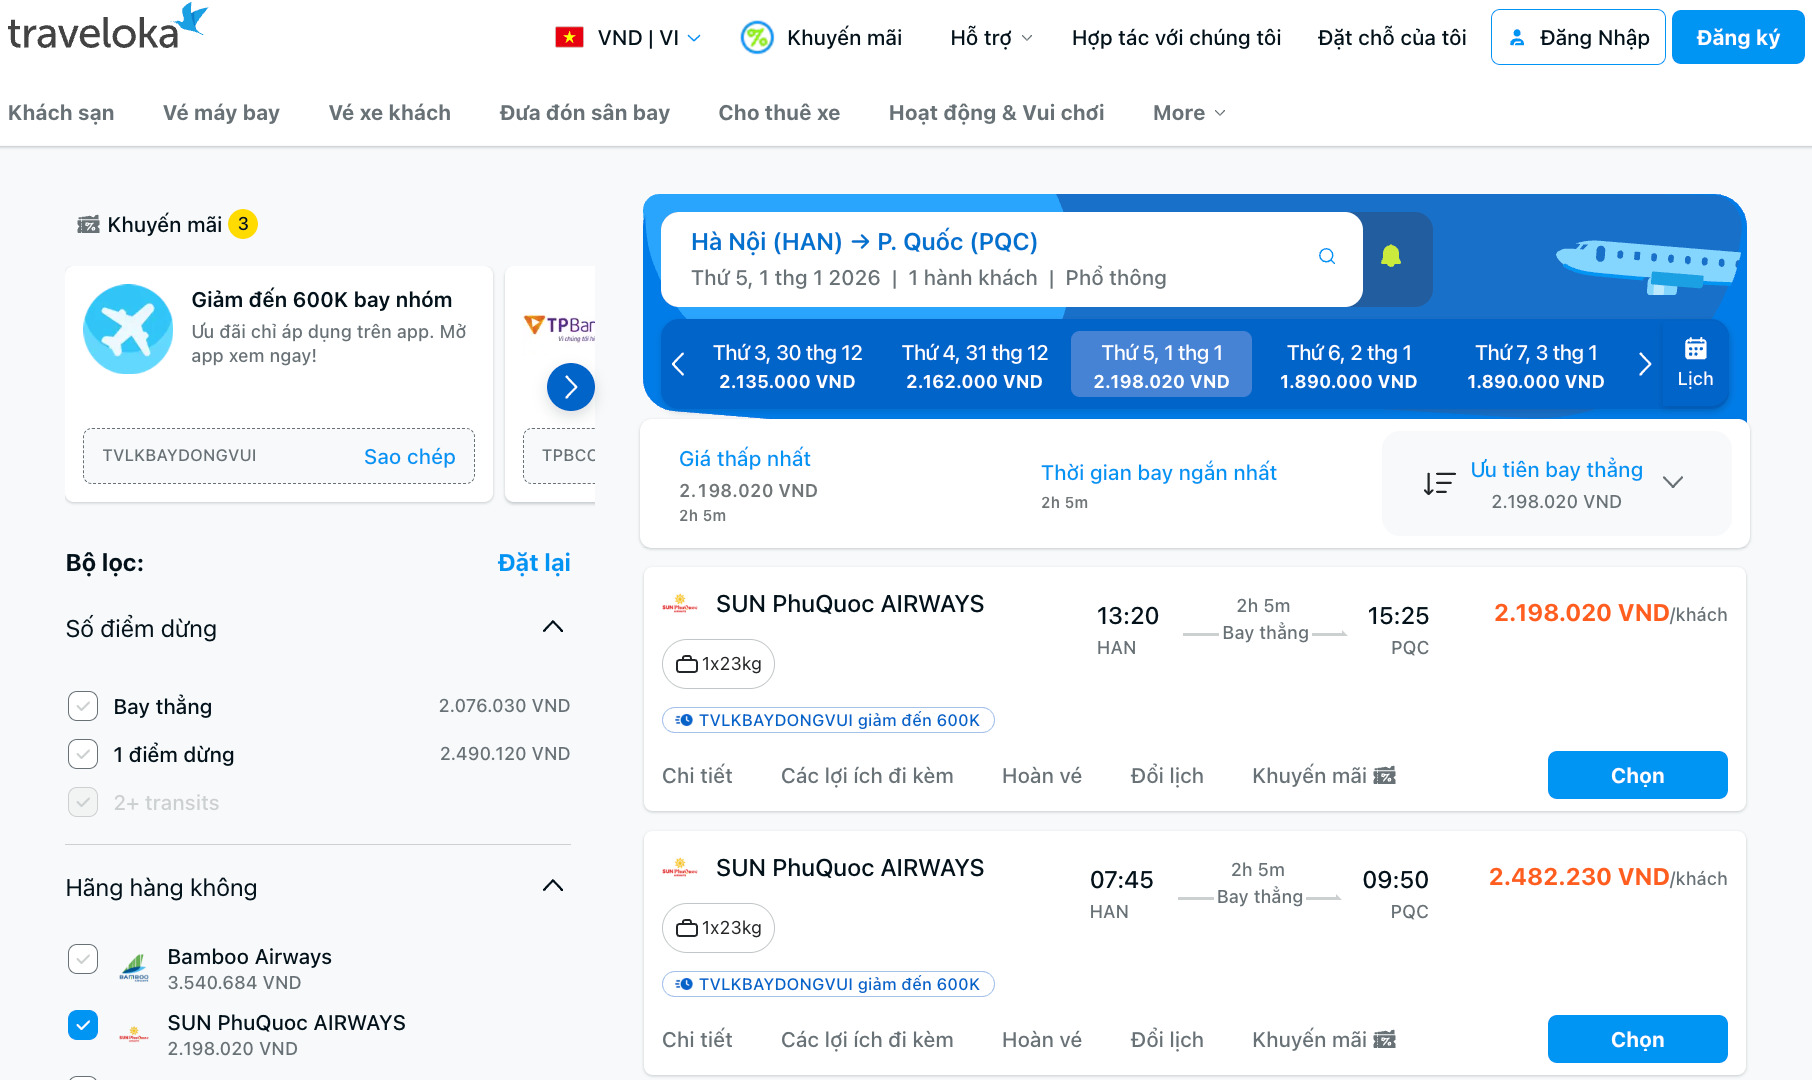Screen dimensions: 1812x1080
Task: Click the Đăng ký button
Action: (x=1737, y=37)
